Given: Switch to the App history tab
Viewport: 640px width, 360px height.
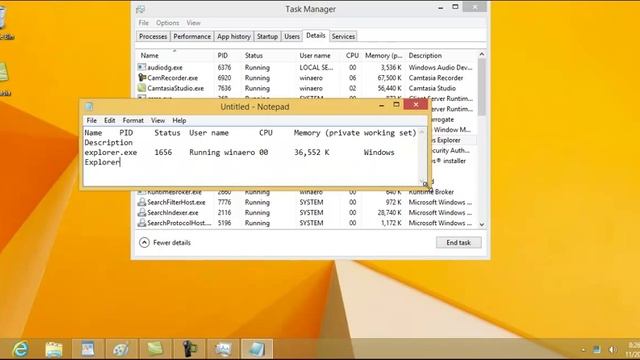Looking at the screenshot, I should [233, 36].
